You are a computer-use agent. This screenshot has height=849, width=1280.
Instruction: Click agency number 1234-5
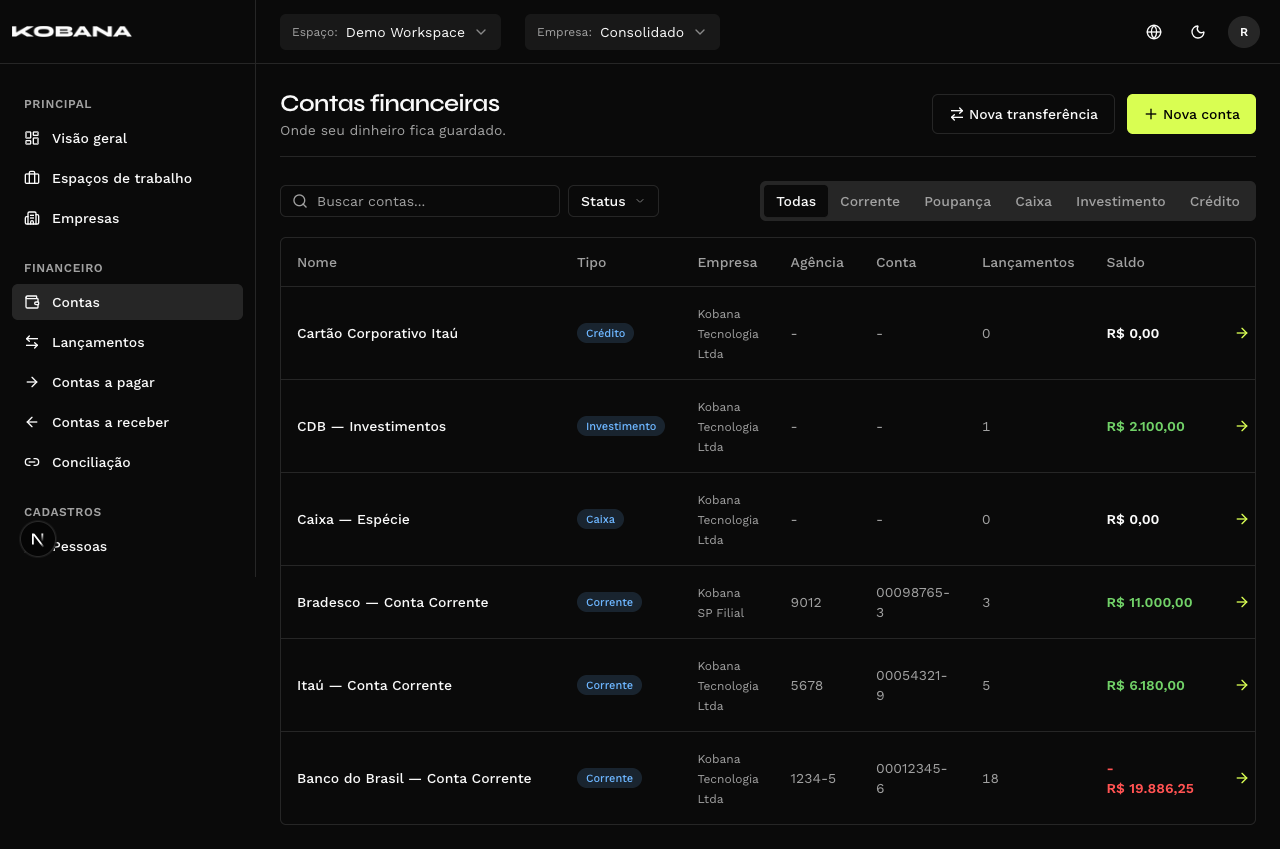click(813, 778)
